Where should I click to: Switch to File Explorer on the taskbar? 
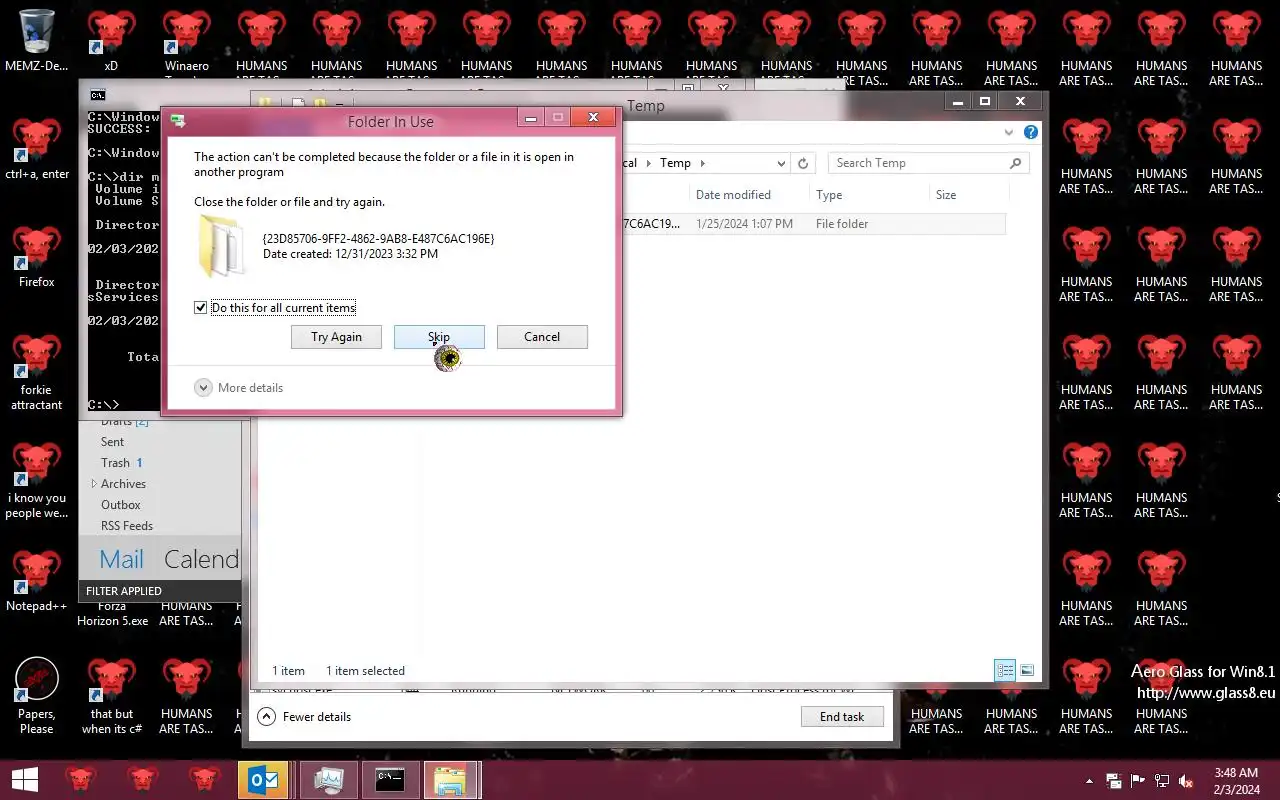click(451, 780)
